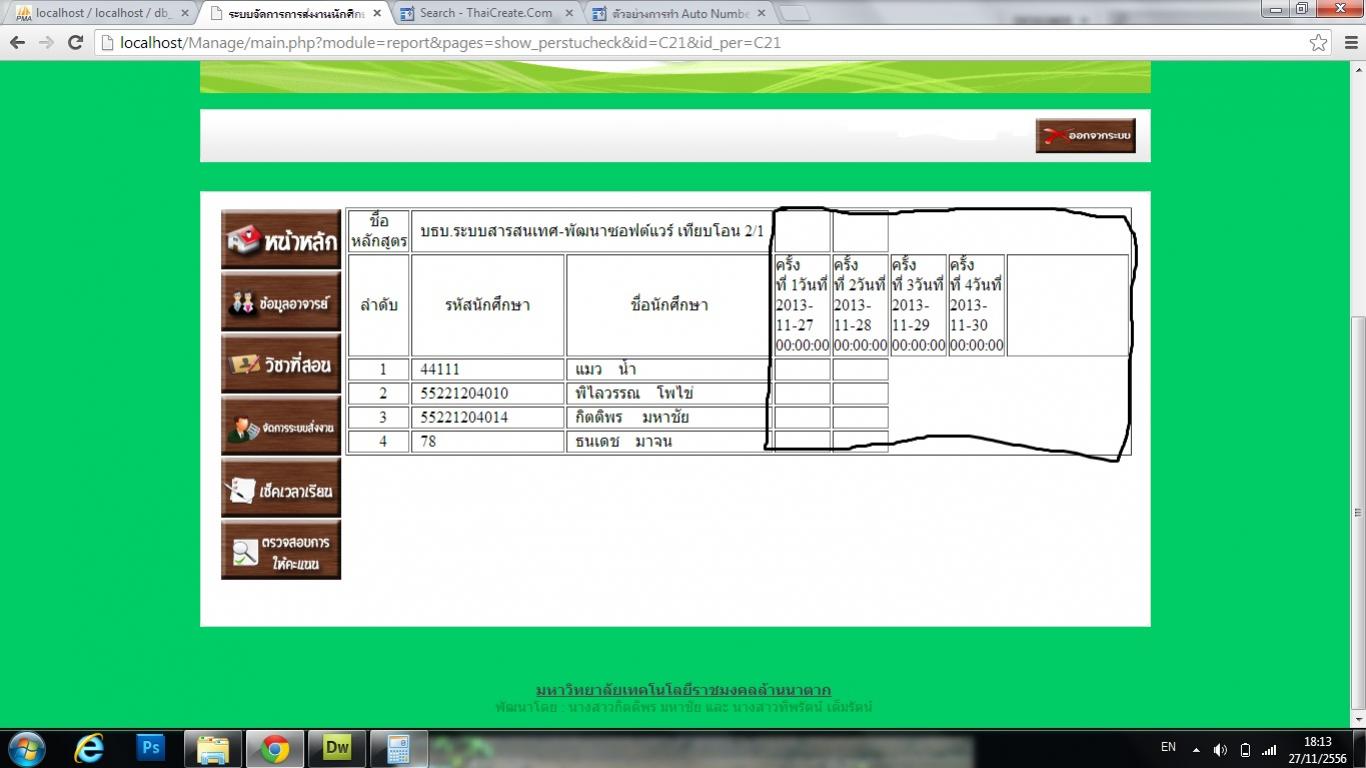Open the จัดการระบบส่งงาน sidebar button
The width and height of the screenshot is (1366, 768).
click(x=281, y=427)
